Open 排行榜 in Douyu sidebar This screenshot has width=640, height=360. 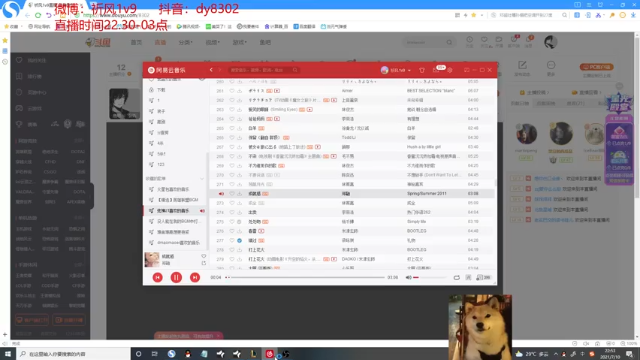coord(35,76)
